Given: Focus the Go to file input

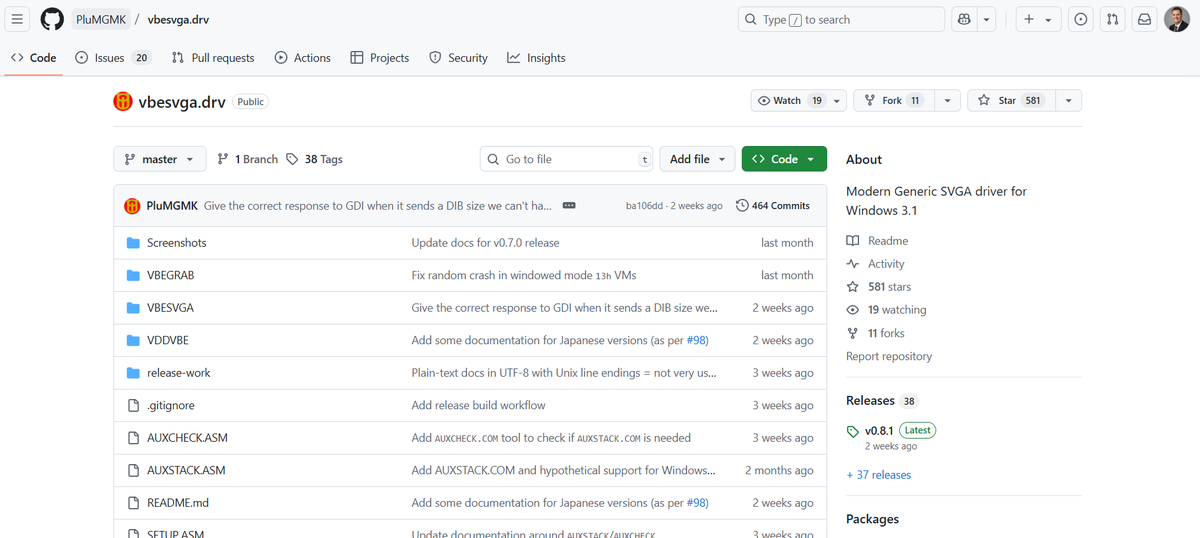Looking at the screenshot, I should [567, 159].
